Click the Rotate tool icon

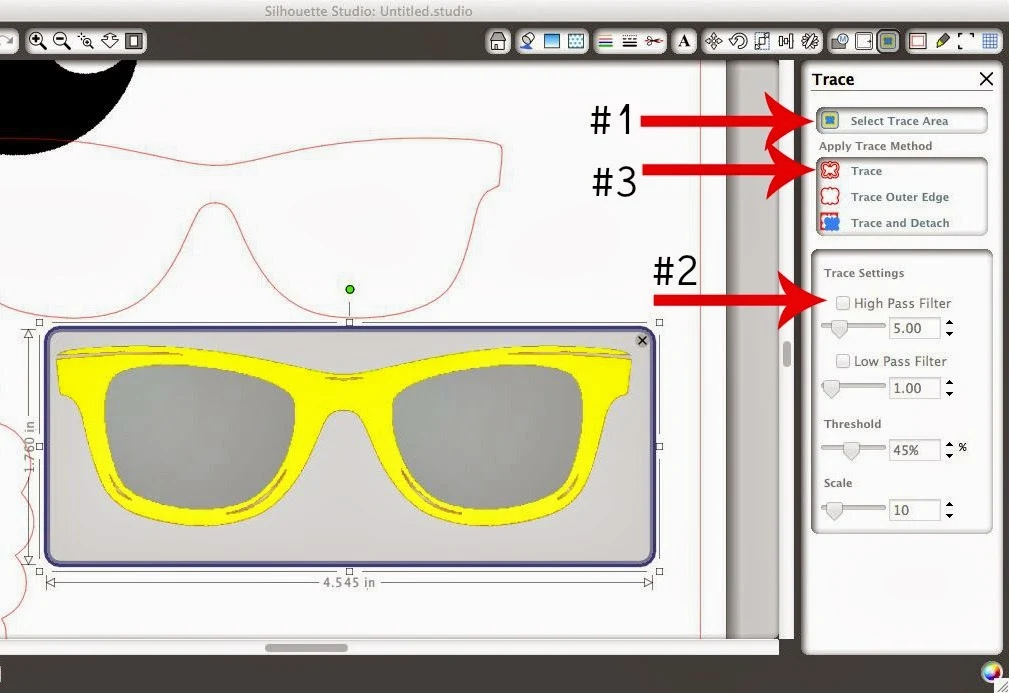pyautogui.click(x=737, y=41)
